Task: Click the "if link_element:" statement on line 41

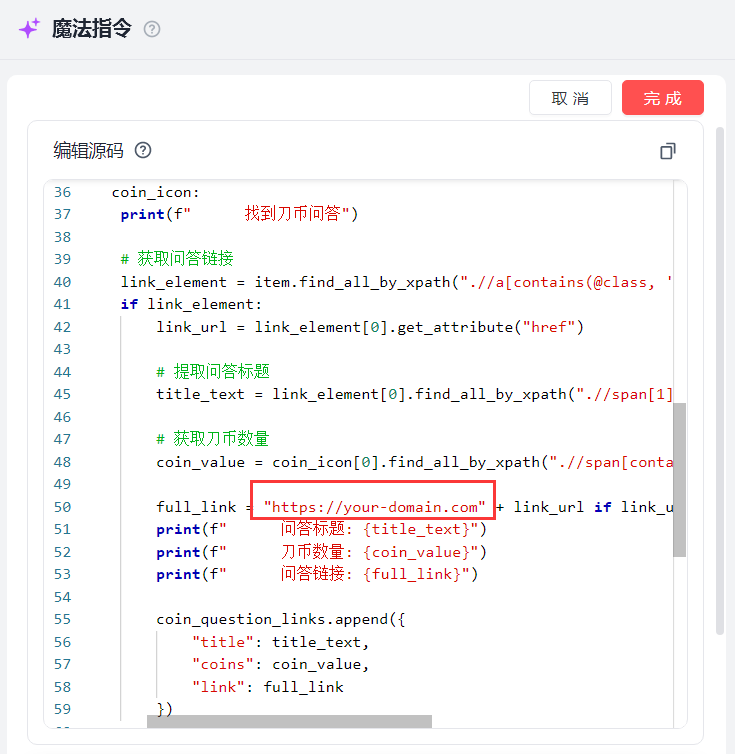Action: [x=191, y=305]
